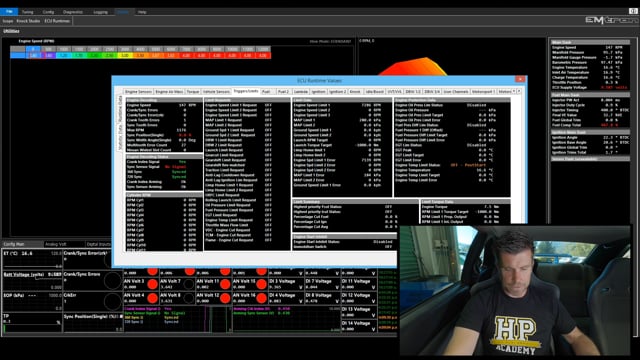640x360 pixels.
Task: Select DI 4 Voltage channel
Action: pyautogui.click(x=287, y=298)
